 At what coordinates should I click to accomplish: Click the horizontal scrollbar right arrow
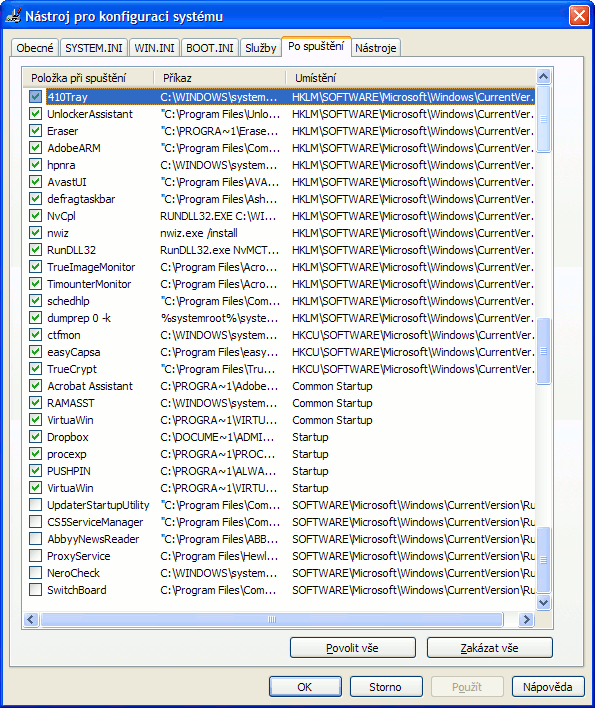[526, 619]
